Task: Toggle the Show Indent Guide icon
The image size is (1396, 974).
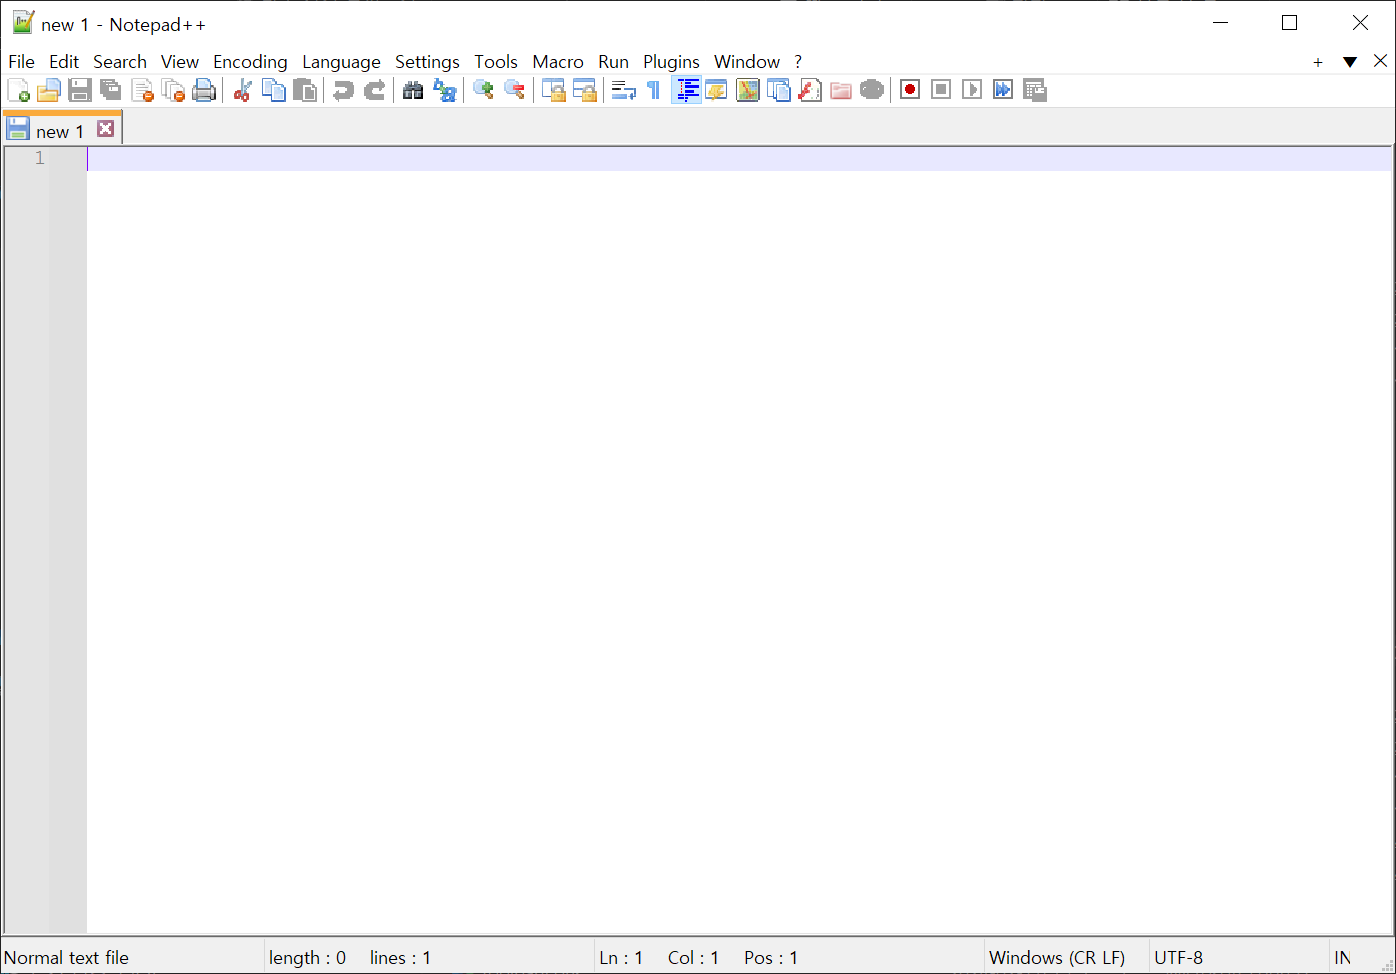Action: click(x=687, y=89)
